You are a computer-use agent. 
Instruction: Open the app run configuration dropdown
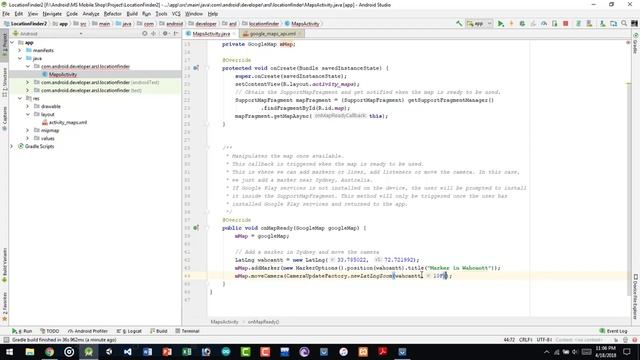480,24
